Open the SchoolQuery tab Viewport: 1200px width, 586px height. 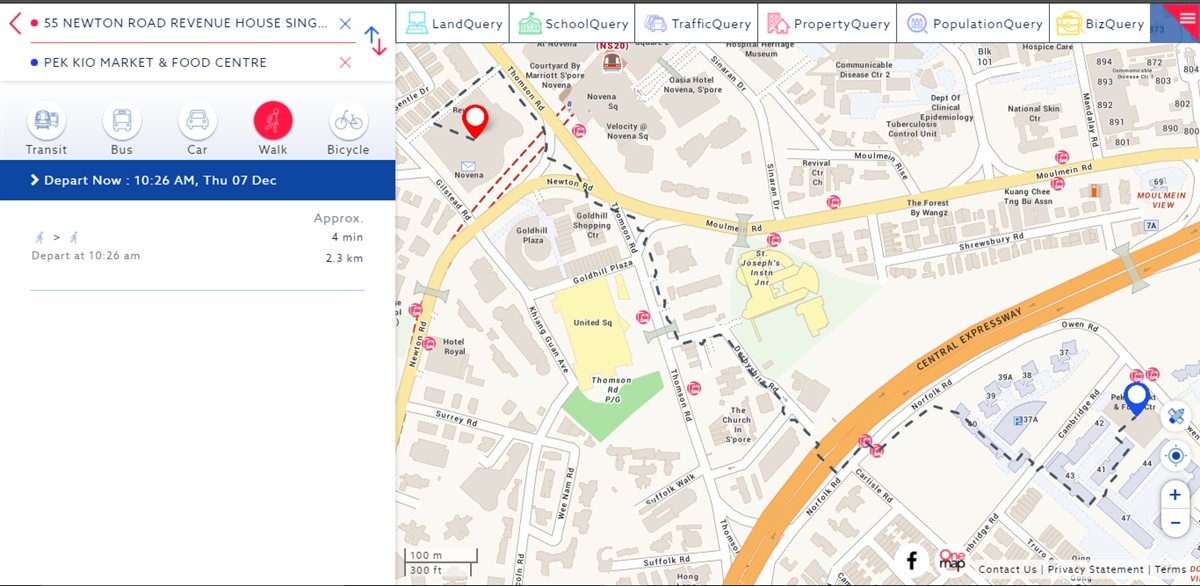[574, 23]
